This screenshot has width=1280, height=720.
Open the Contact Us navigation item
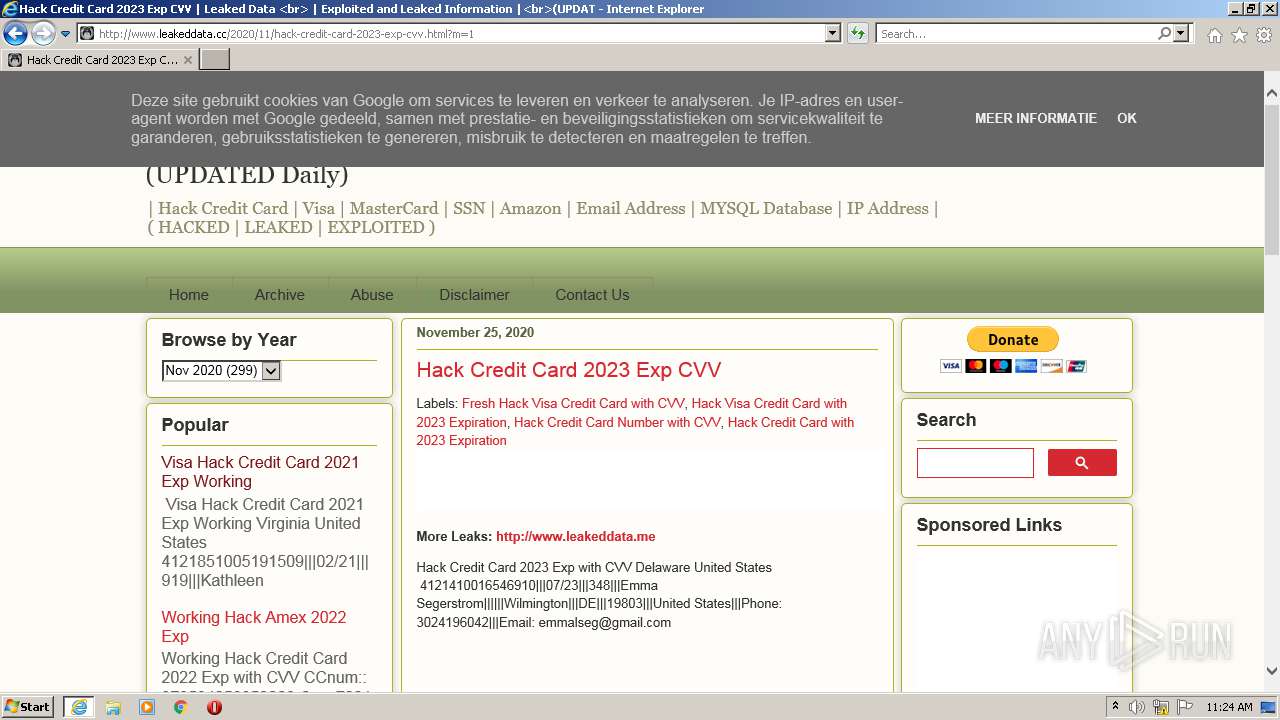coord(592,295)
